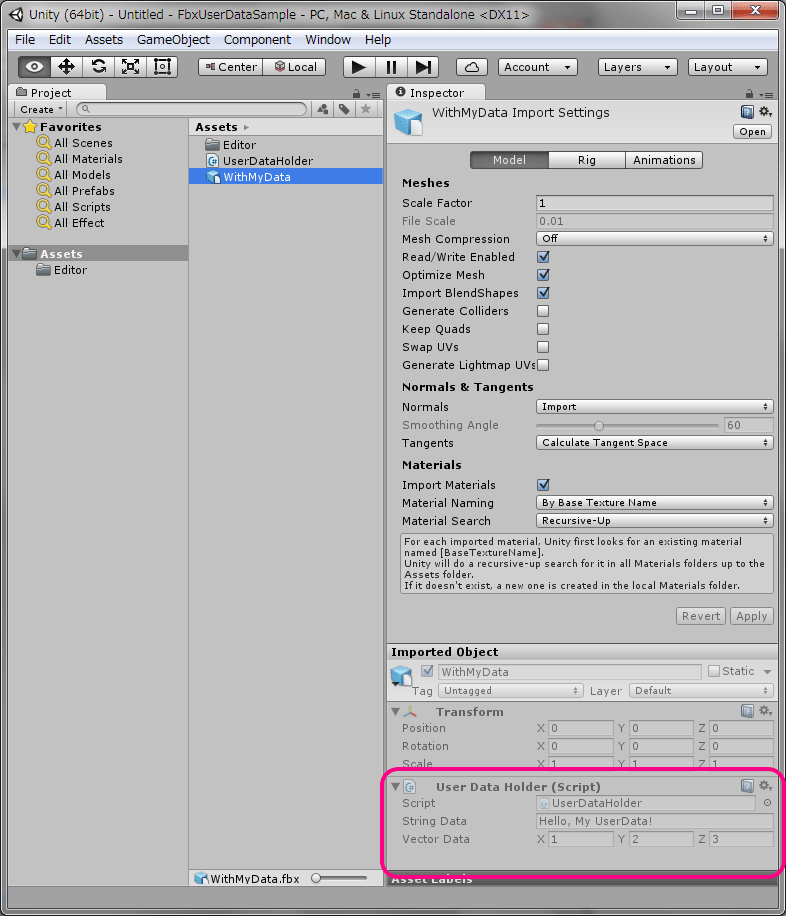Image resolution: width=786 pixels, height=916 pixels.
Task: Switch to the Animations tab
Action: point(664,160)
